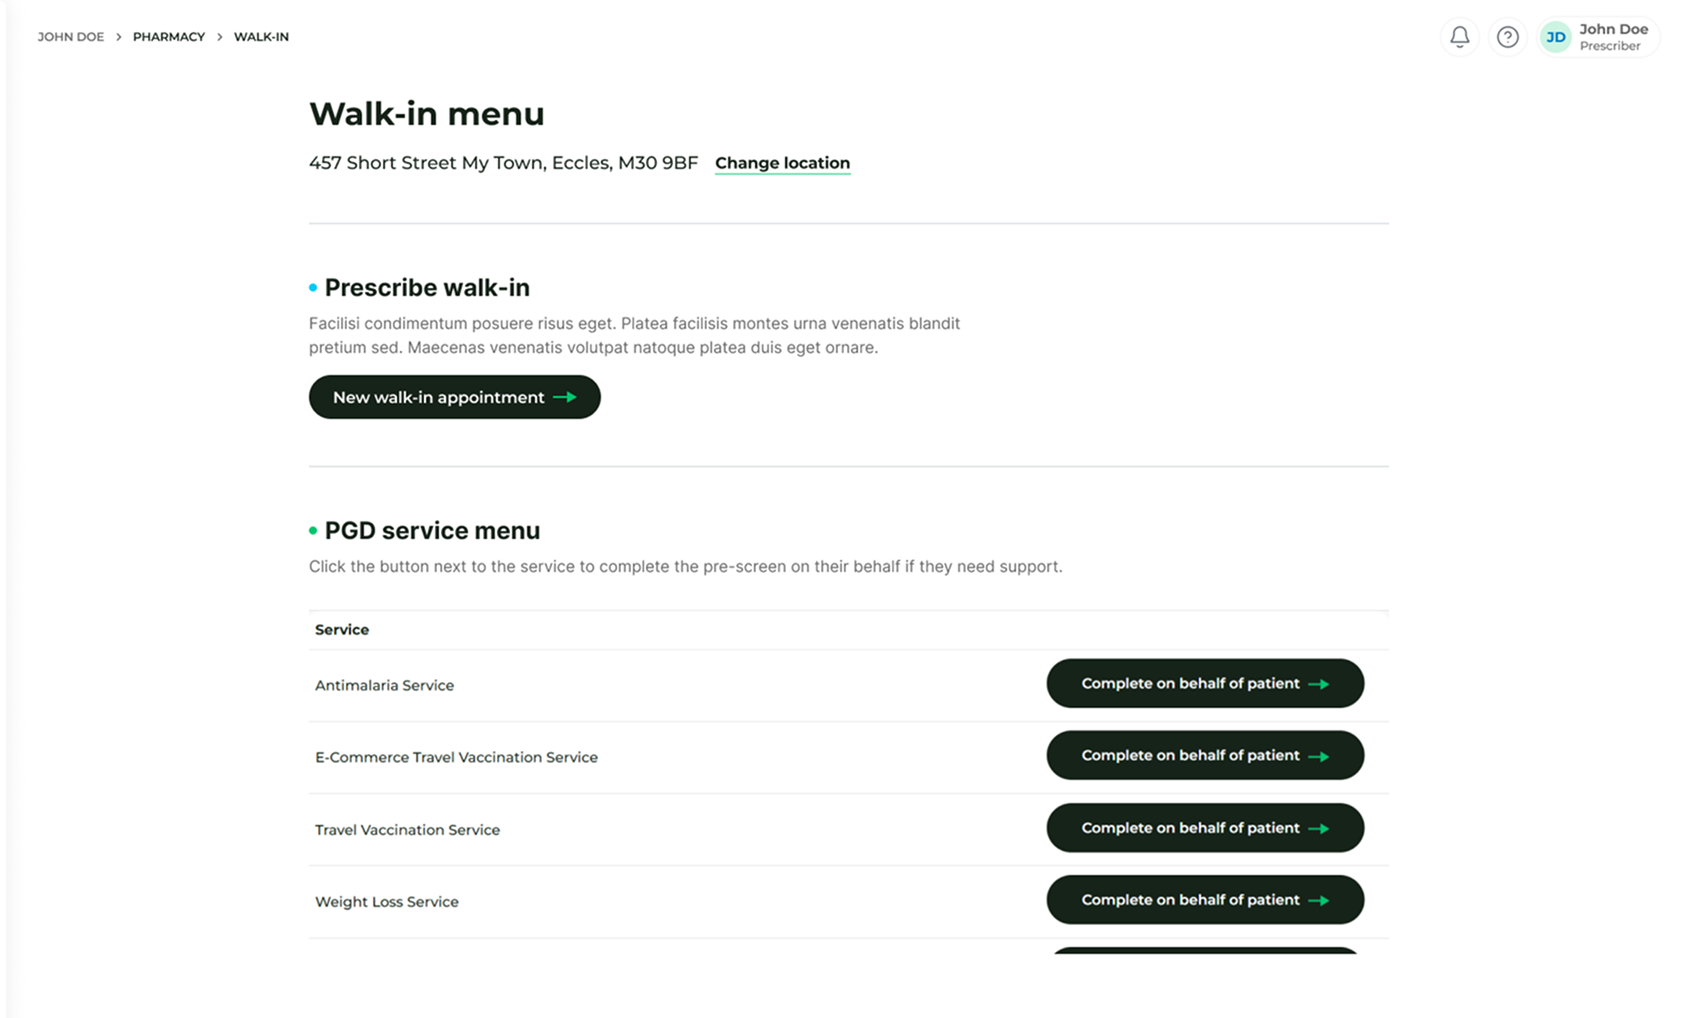Navigate to the PHARMACY breadcrumb
This screenshot has height=1018, width=1693.
[x=169, y=37]
